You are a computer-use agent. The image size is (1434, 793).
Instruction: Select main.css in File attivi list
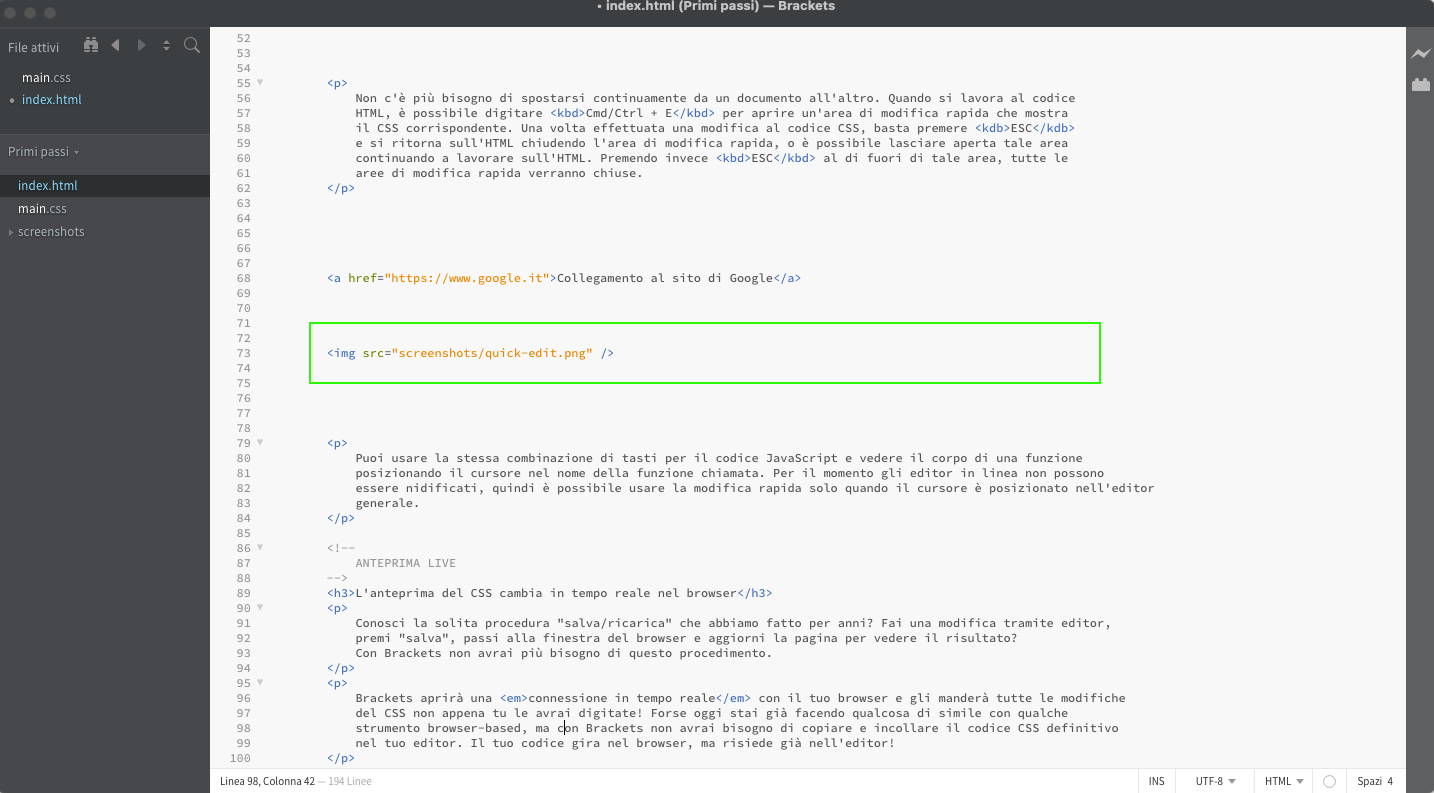pos(46,78)
